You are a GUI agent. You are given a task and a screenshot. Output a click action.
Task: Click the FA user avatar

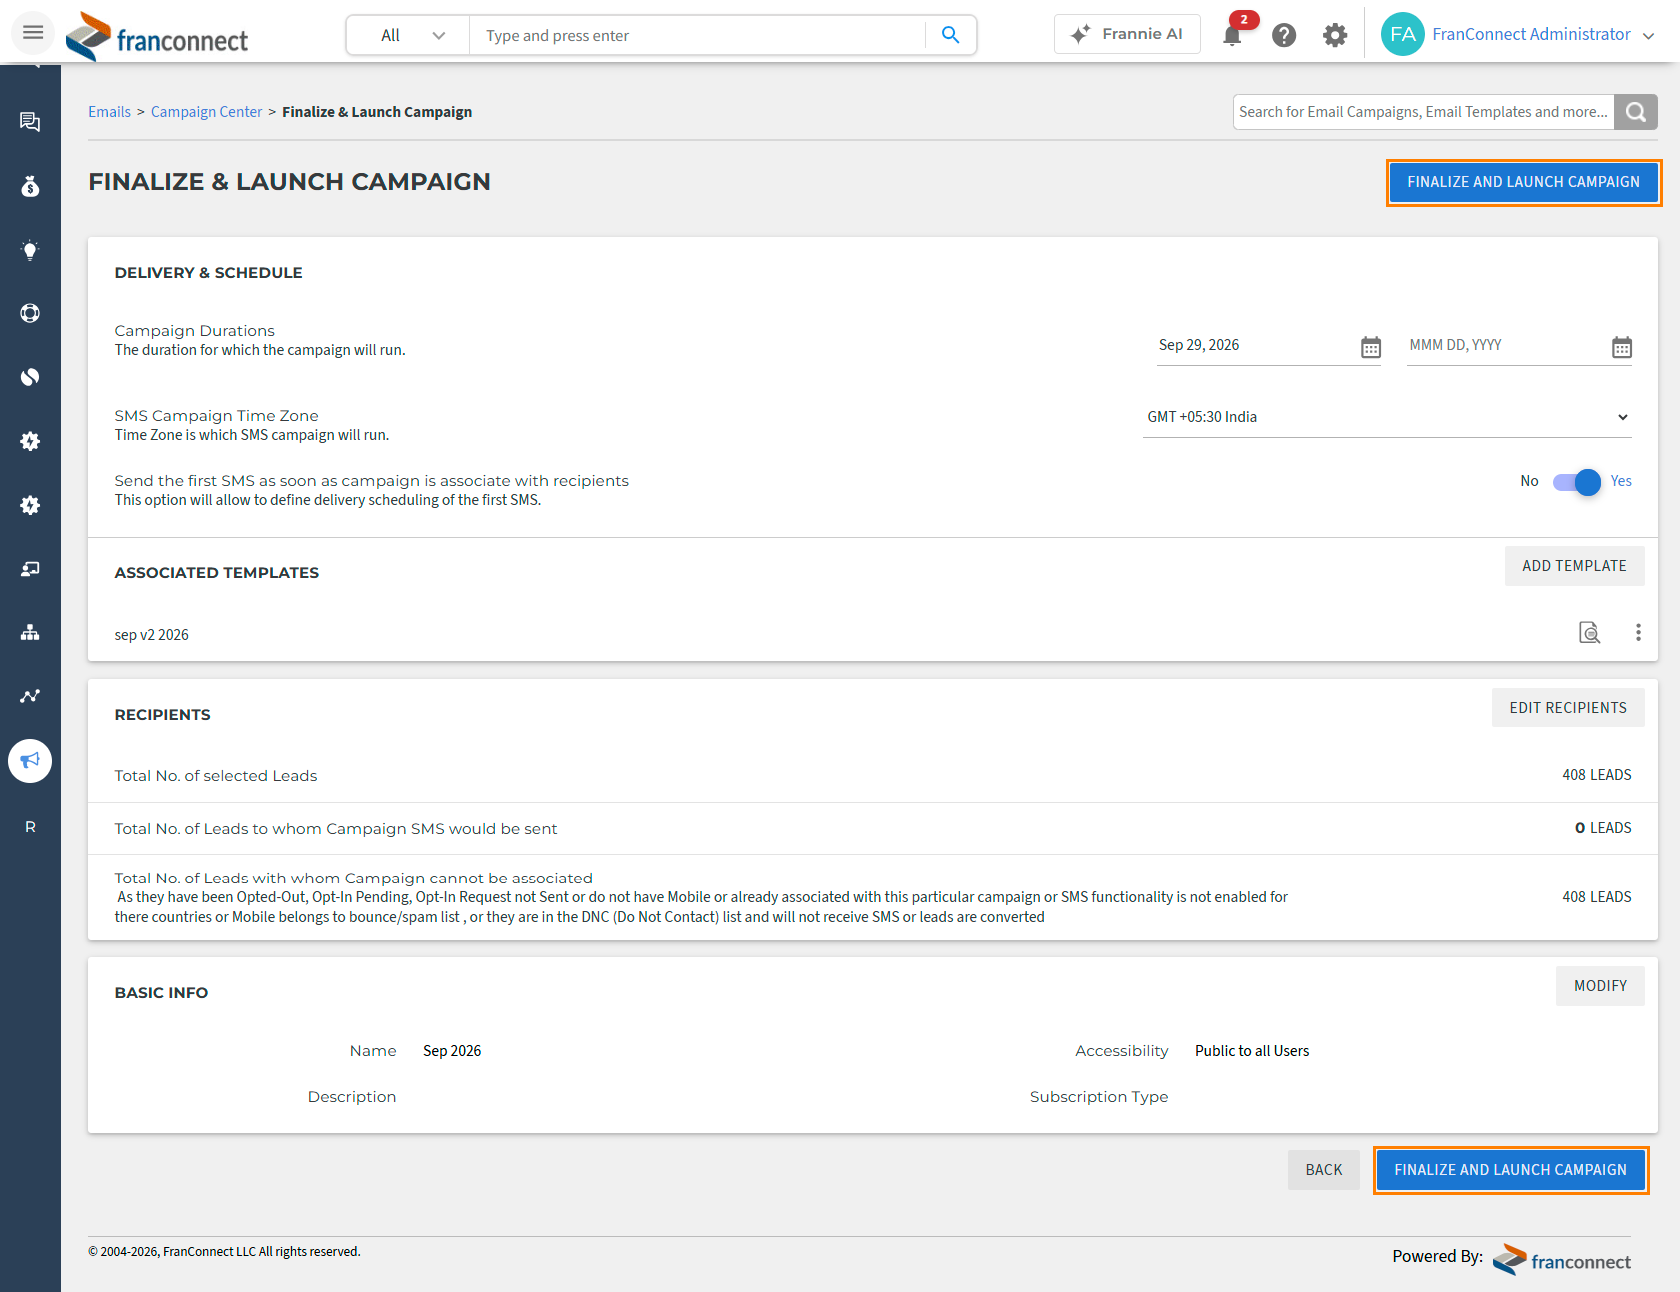tap(1402, 34)
